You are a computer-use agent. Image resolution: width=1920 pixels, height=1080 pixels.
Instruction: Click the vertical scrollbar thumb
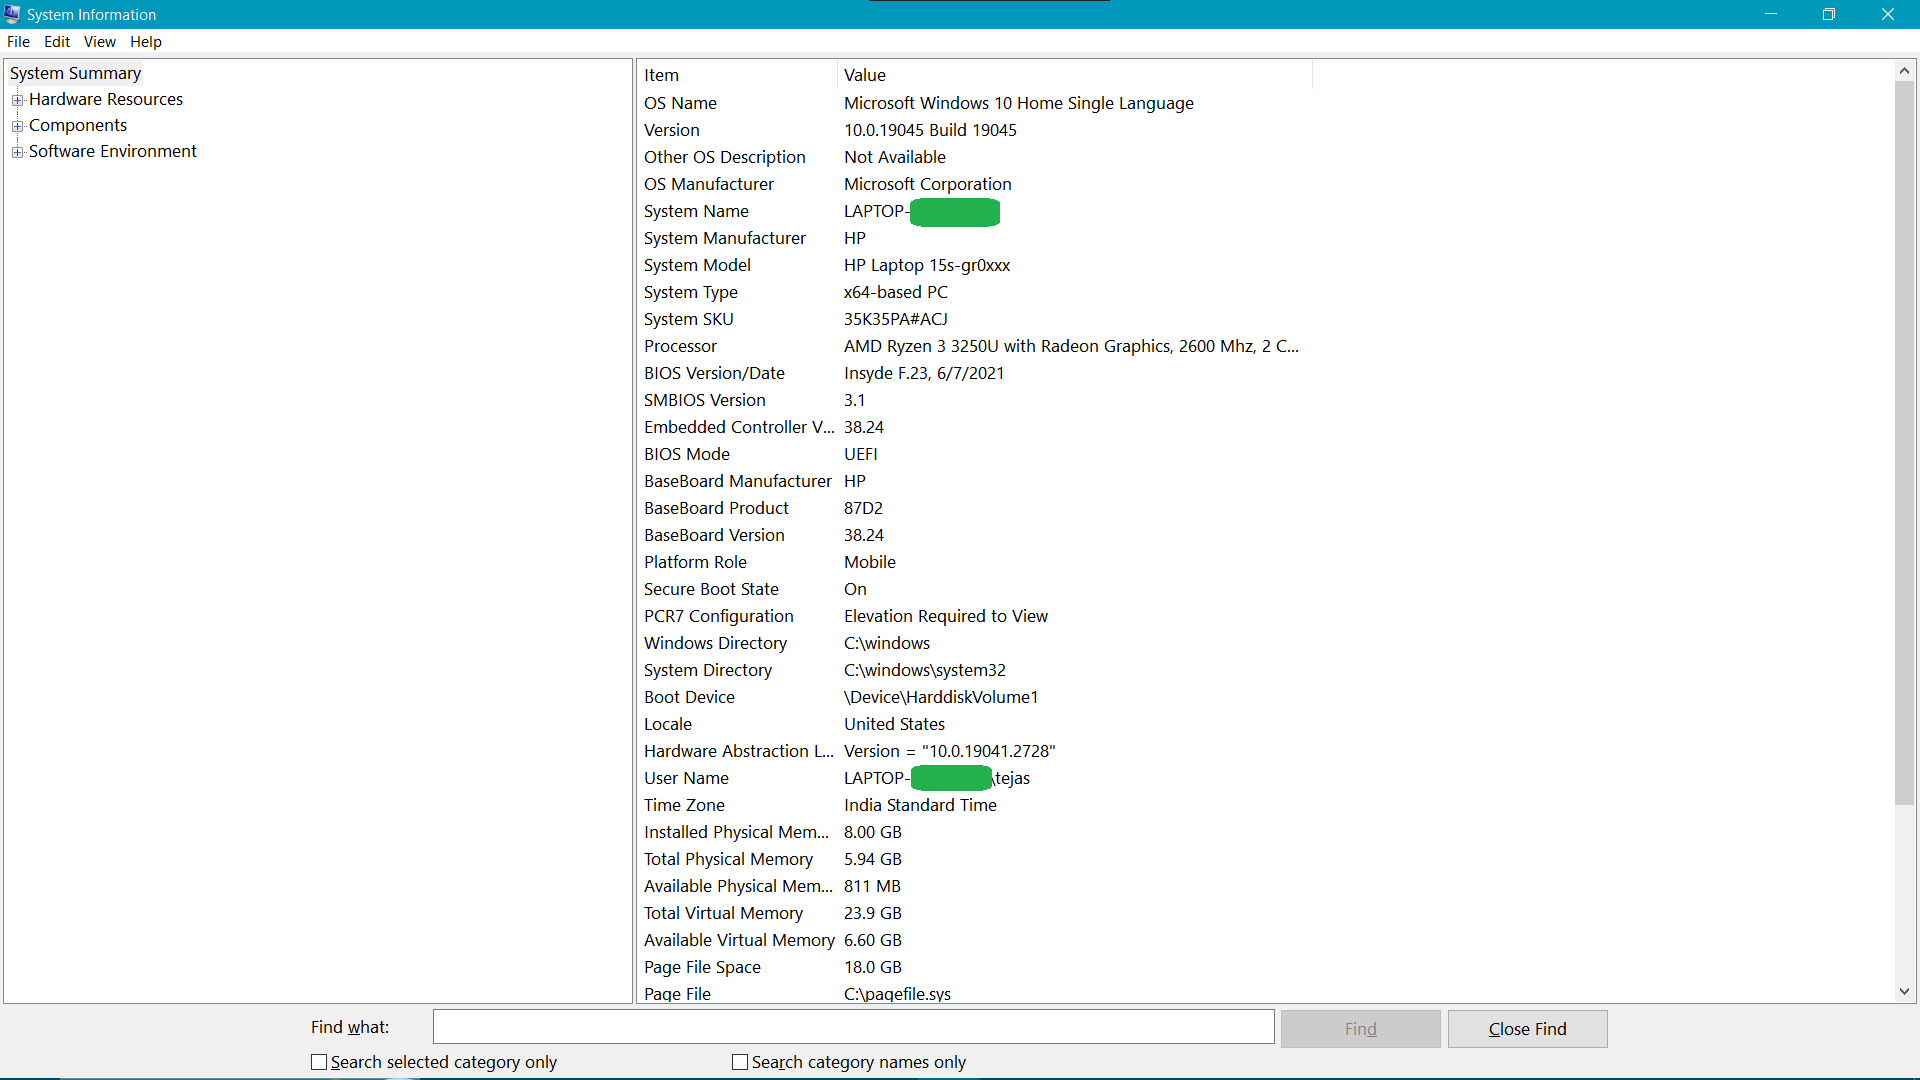point(1904,442)
